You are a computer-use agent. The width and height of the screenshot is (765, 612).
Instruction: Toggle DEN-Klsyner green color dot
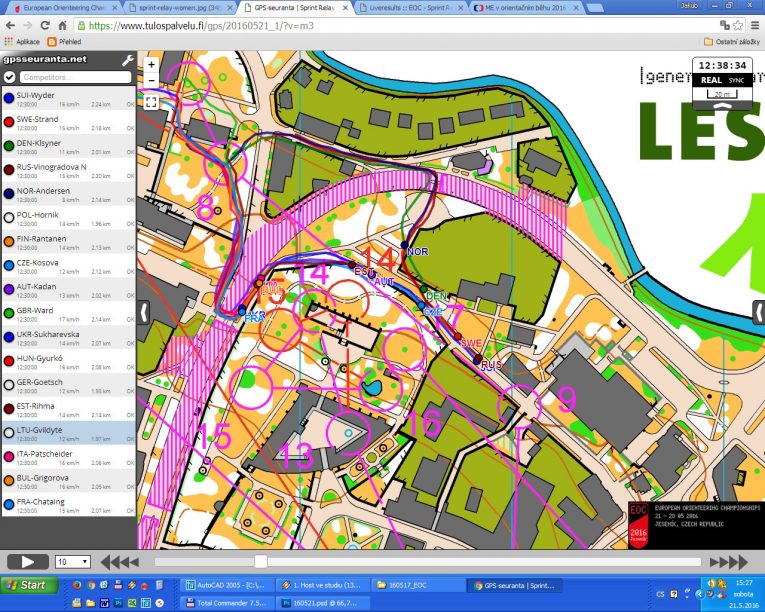point(9,146)
